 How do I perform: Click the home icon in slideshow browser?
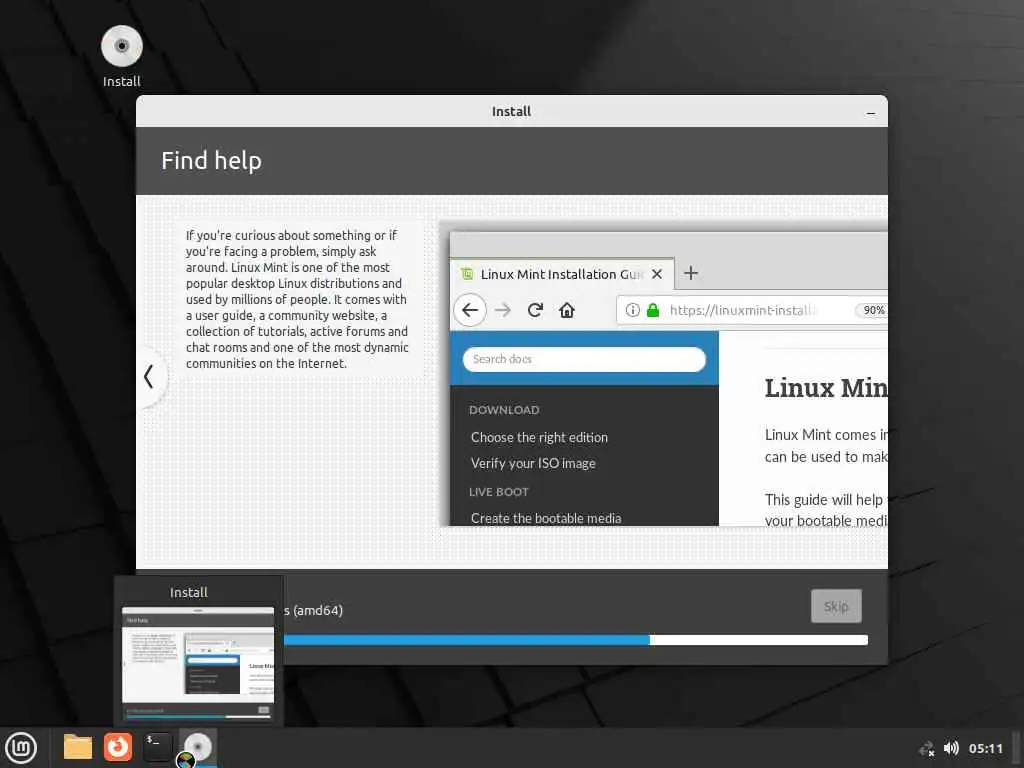tap(567, 310)
